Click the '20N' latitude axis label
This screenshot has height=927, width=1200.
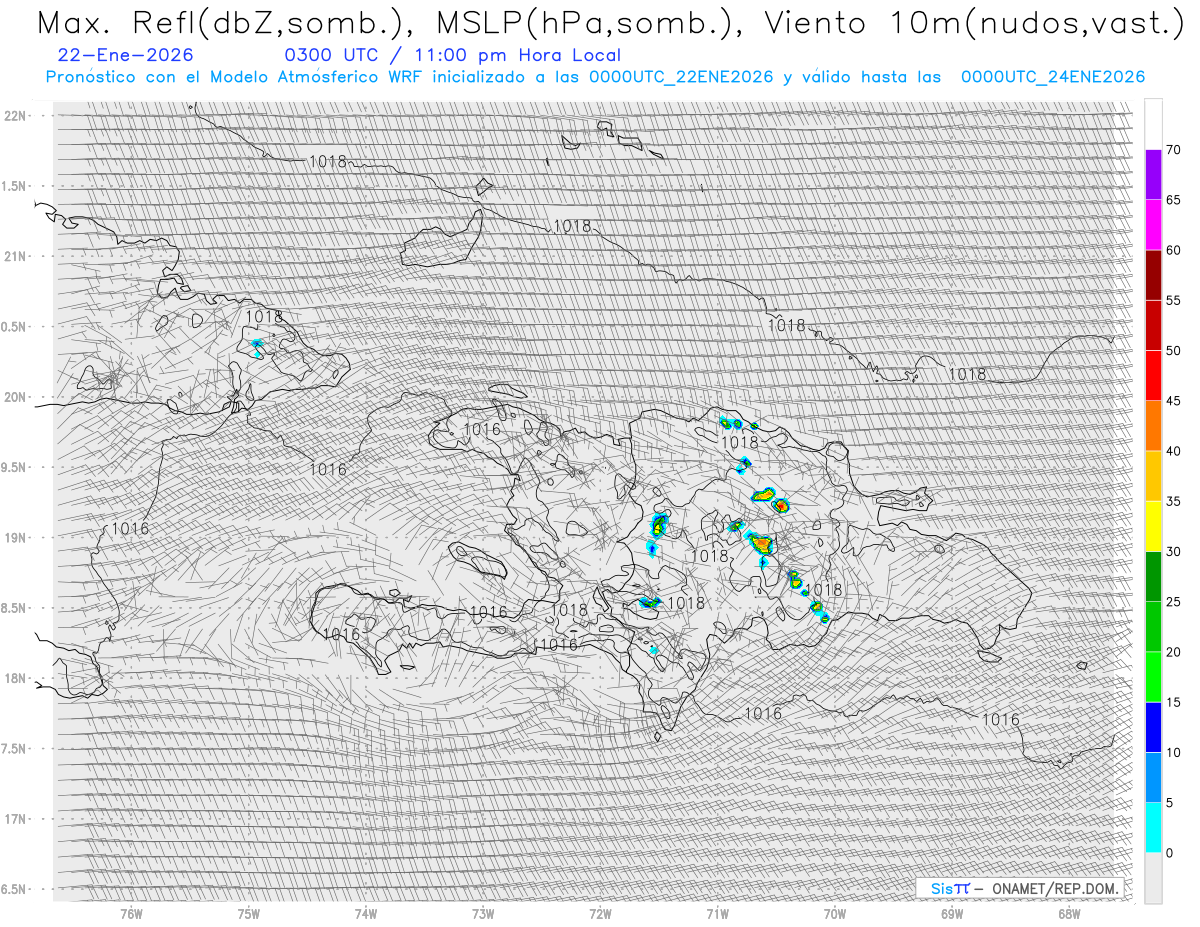(15, 397)
